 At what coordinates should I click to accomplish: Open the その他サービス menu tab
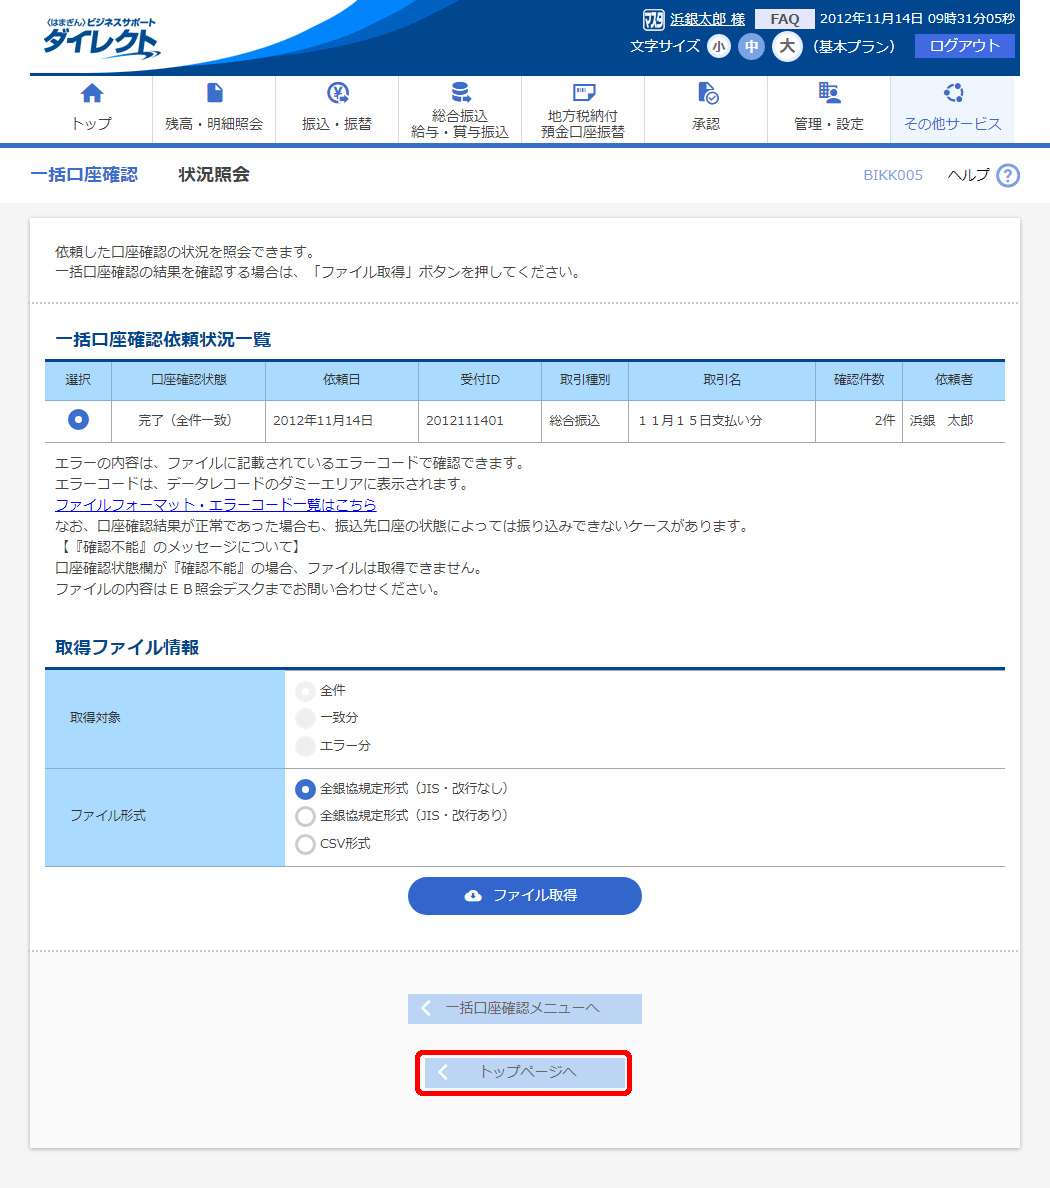[952, 110]
